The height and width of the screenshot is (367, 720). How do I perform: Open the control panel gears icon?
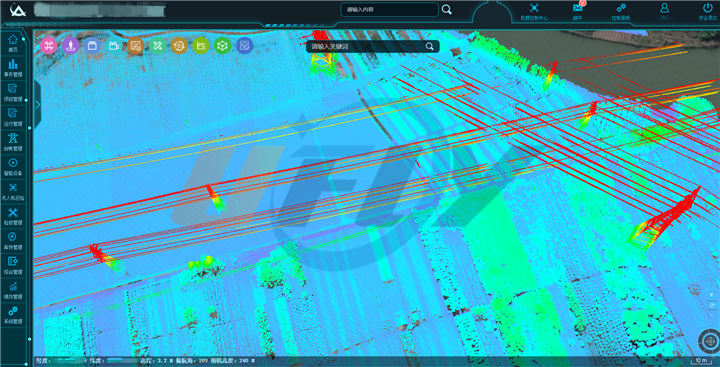621,11
